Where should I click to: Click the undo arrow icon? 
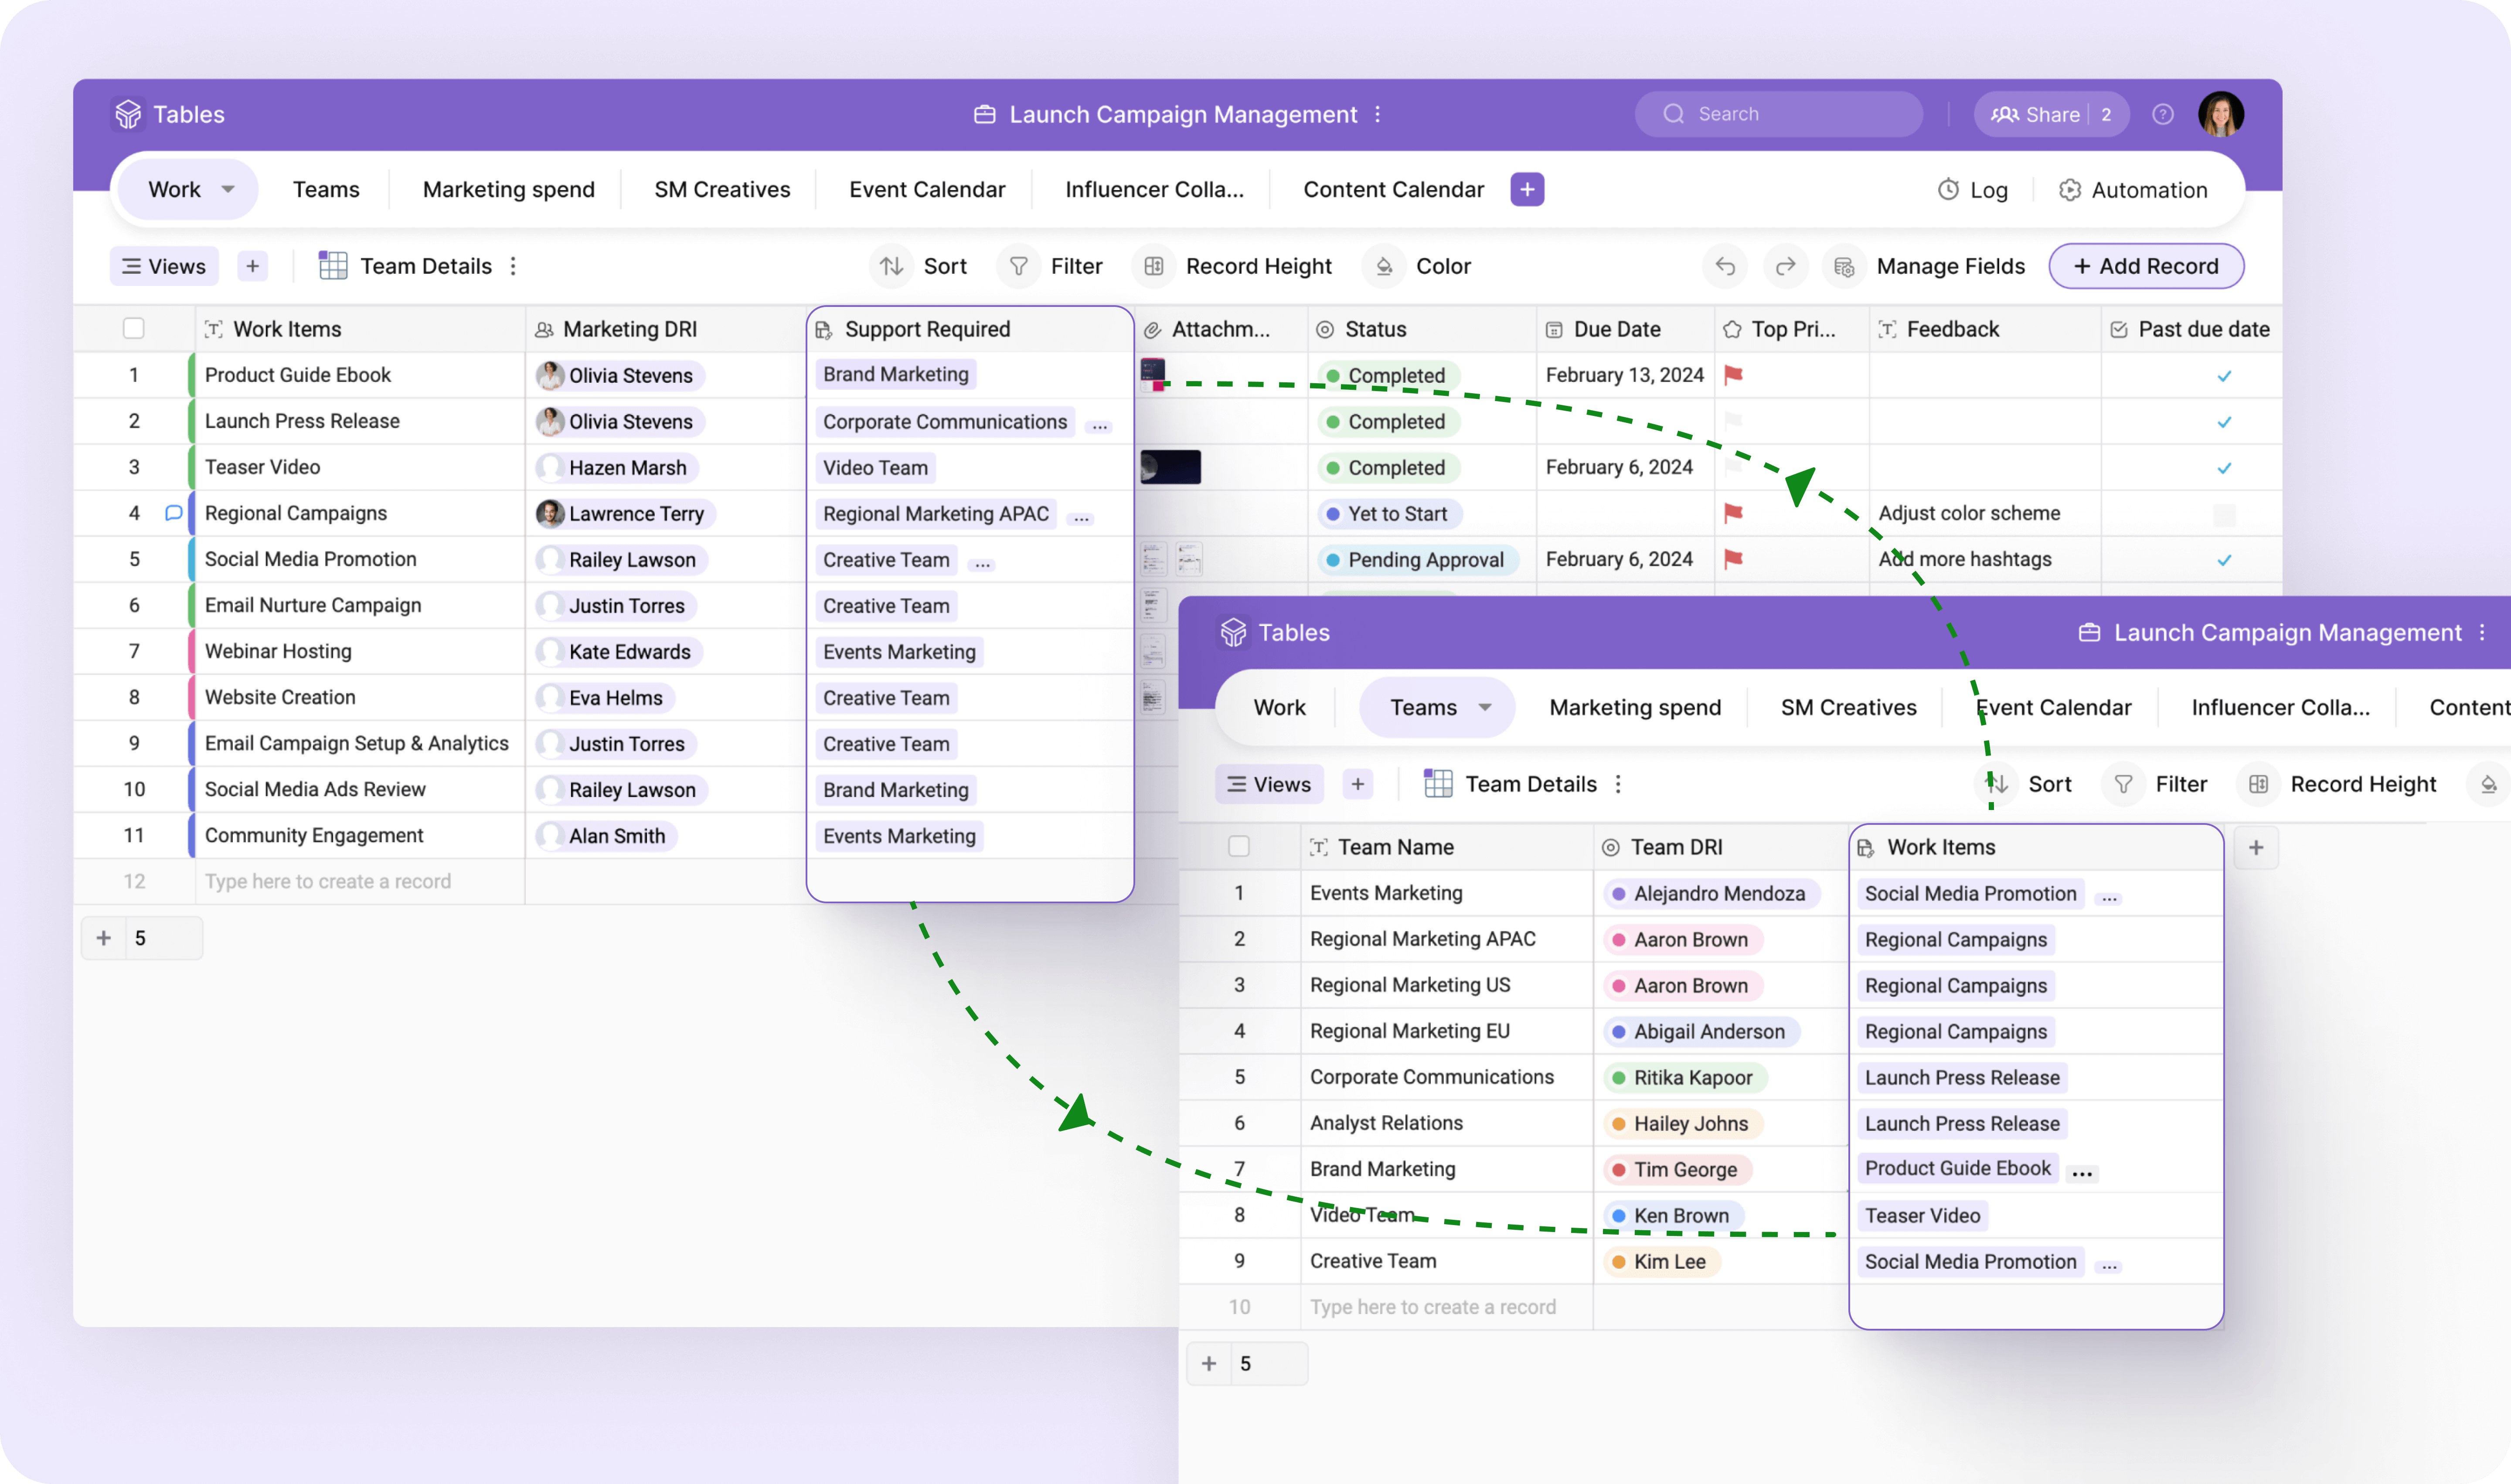1725,266
